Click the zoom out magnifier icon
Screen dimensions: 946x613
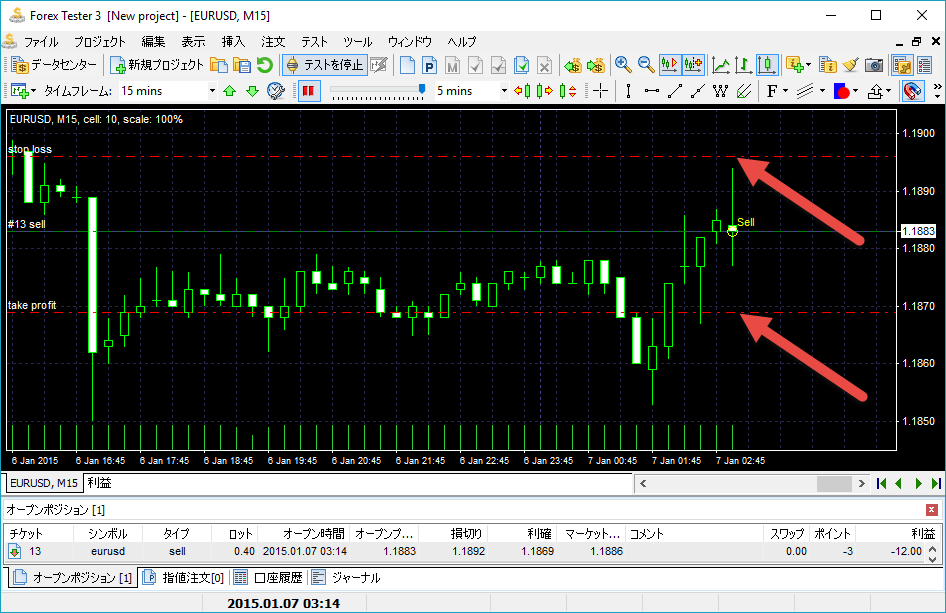[x=646, y=65]
